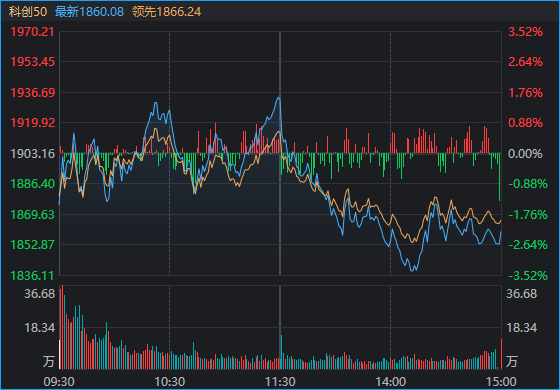Click the 1852.87 price axis label
This screenshot has height=390, width=560.
[32, 245]
